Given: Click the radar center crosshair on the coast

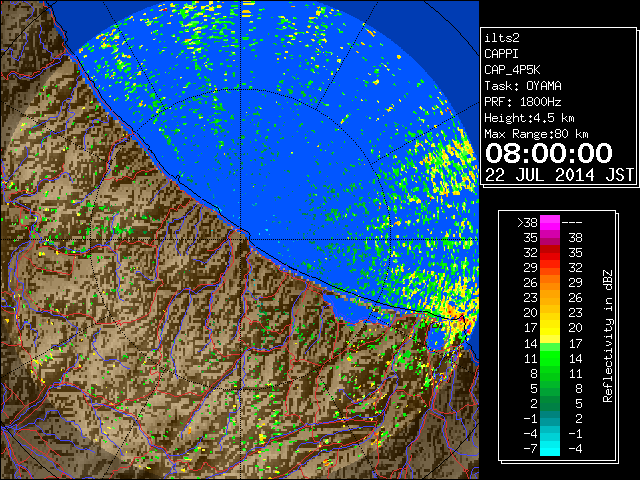Looking at the screenshot, I should click(241, 240).
